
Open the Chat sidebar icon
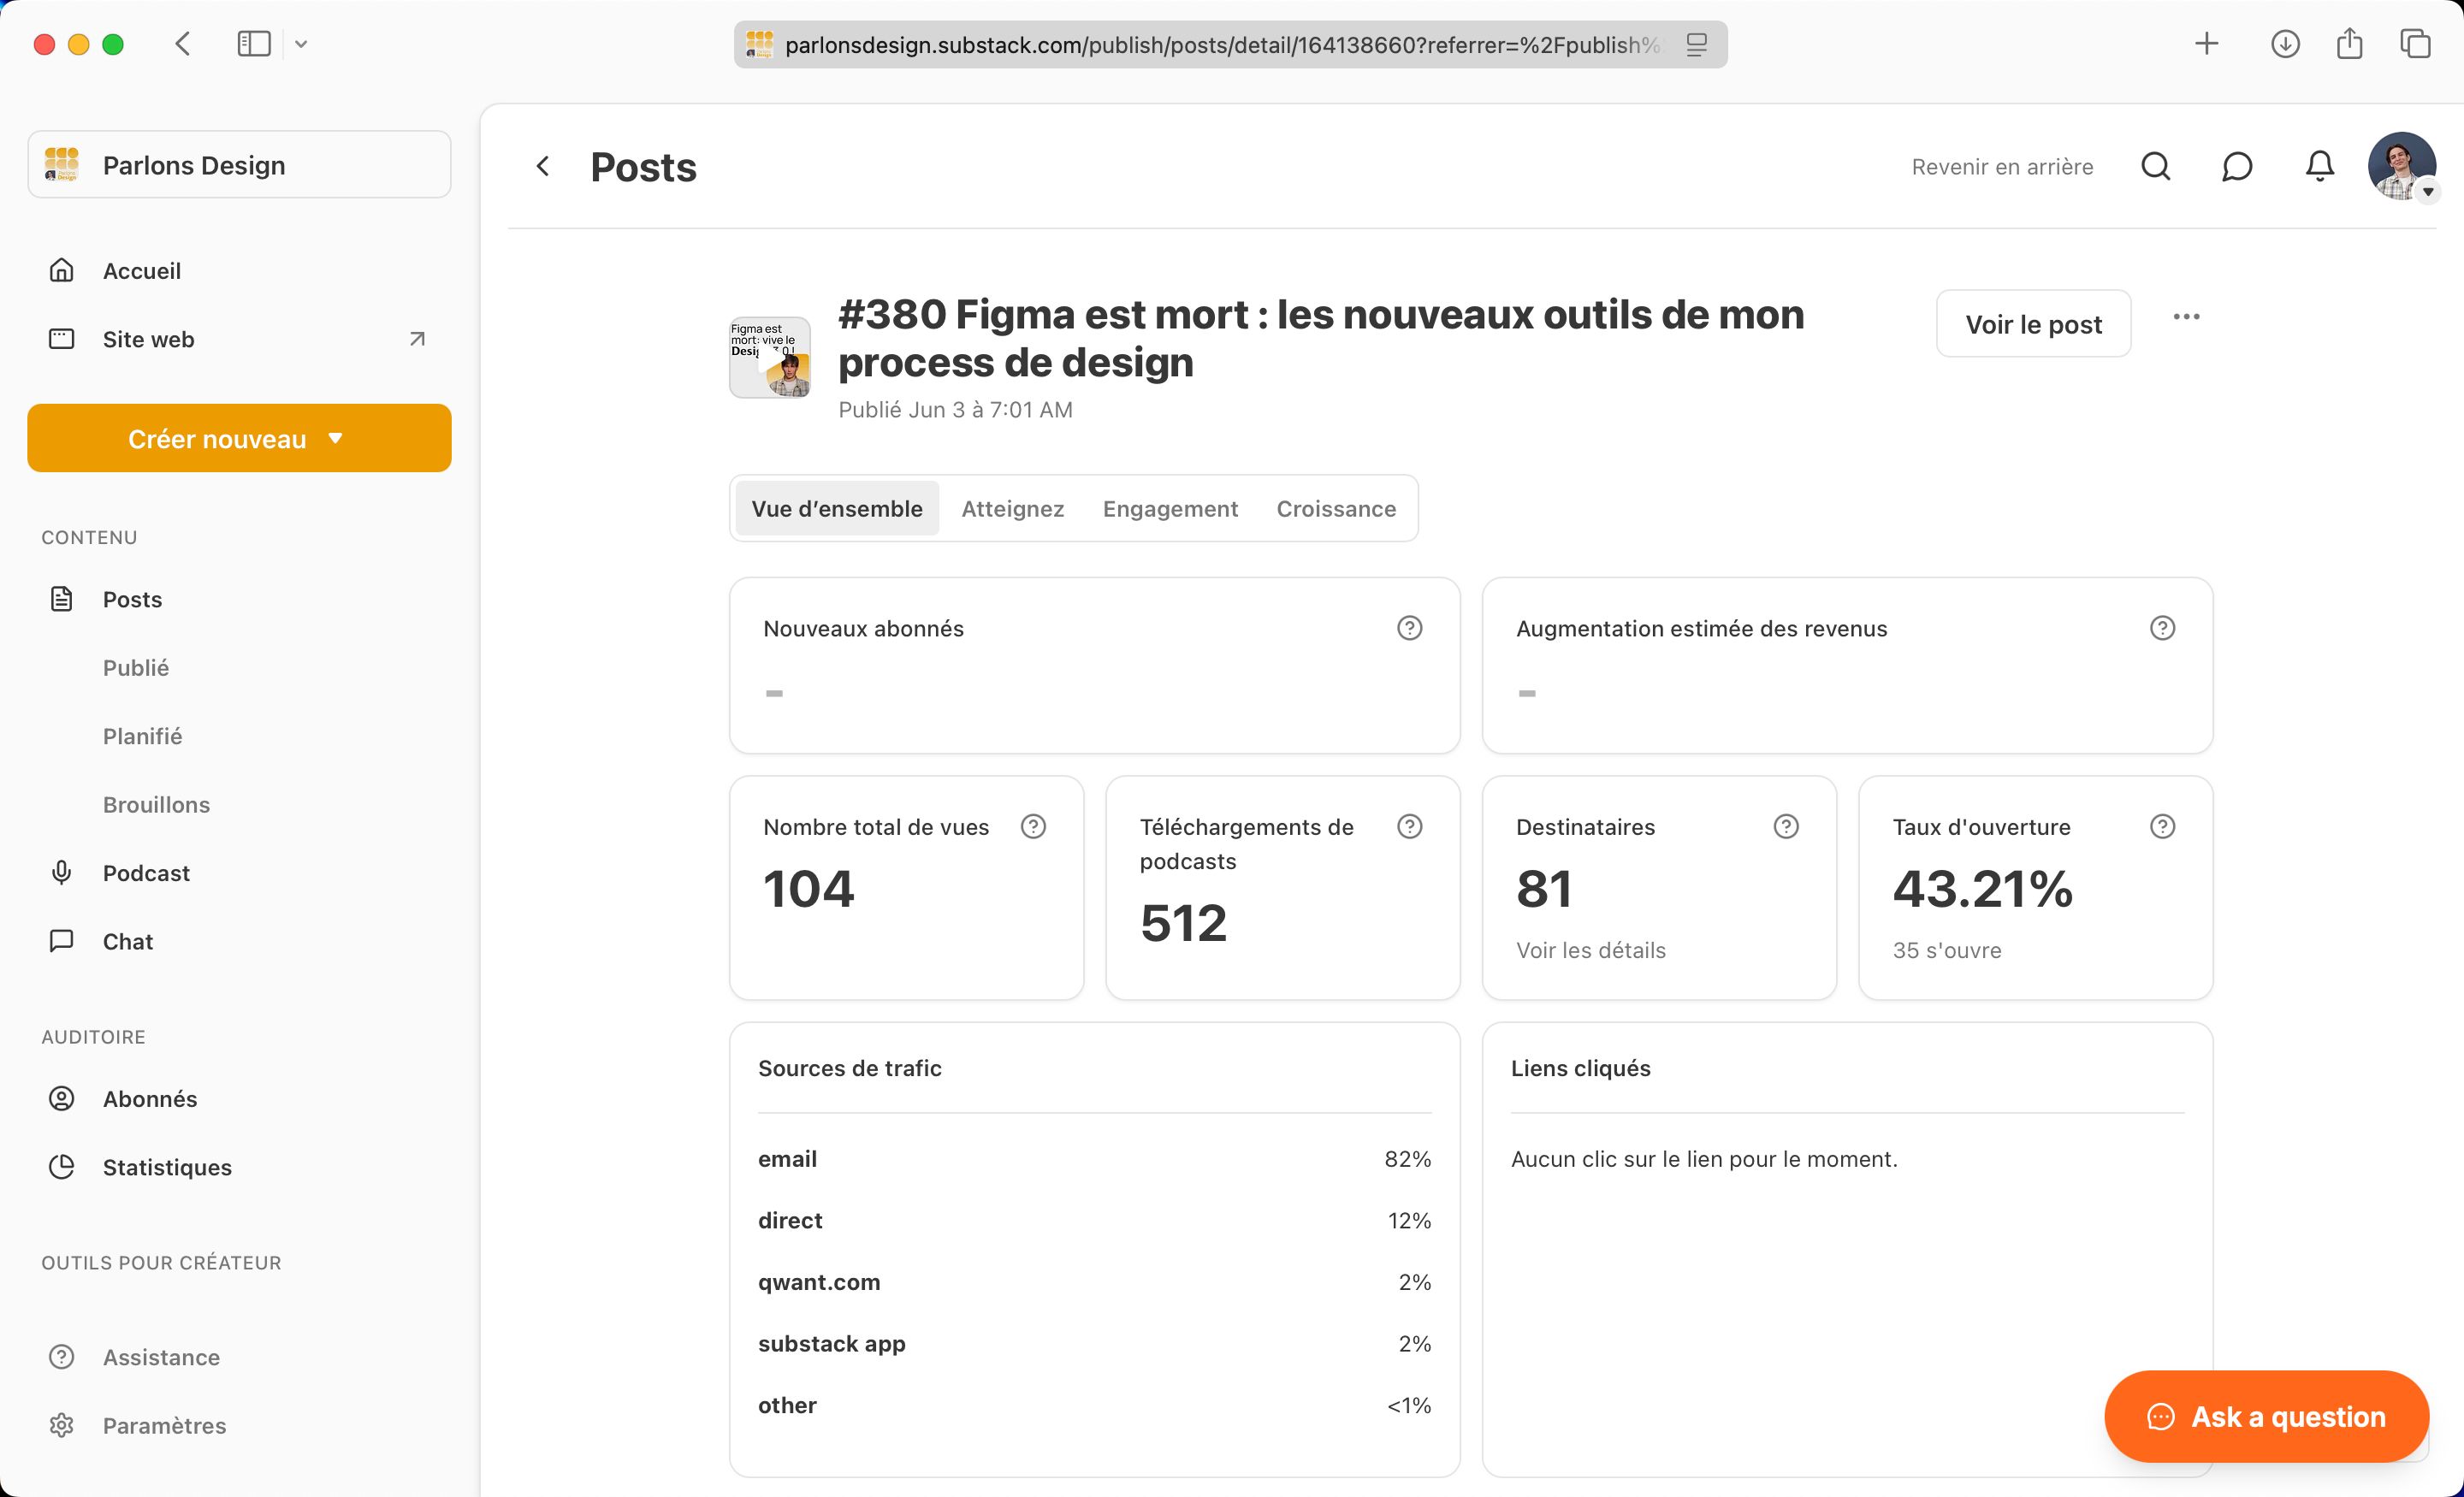pyautogui.click(x=62, y=941)
